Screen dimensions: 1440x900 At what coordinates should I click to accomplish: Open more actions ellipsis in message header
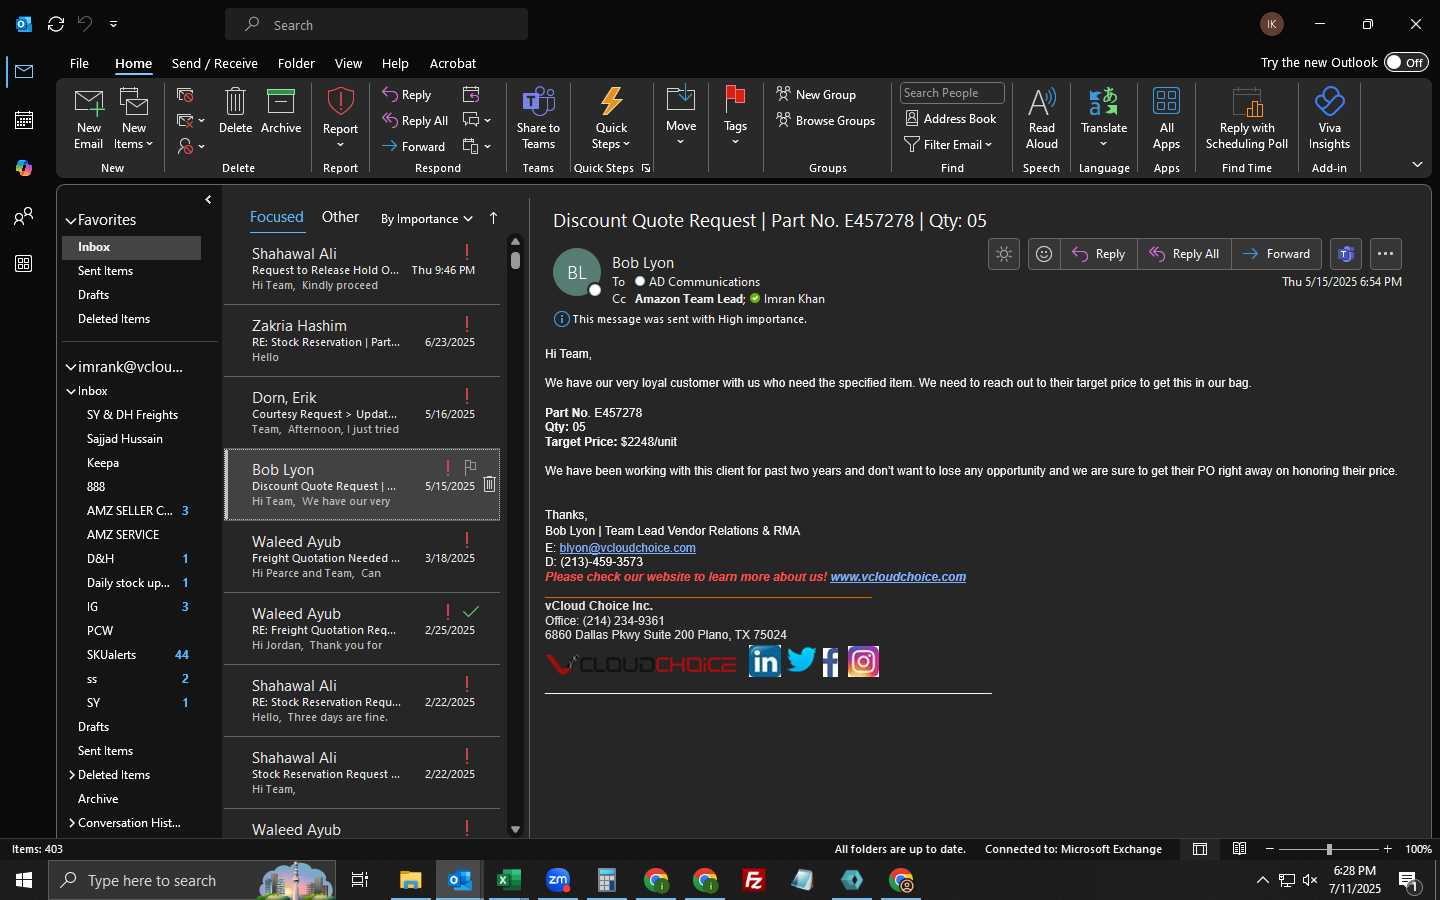pos(1385,254)
